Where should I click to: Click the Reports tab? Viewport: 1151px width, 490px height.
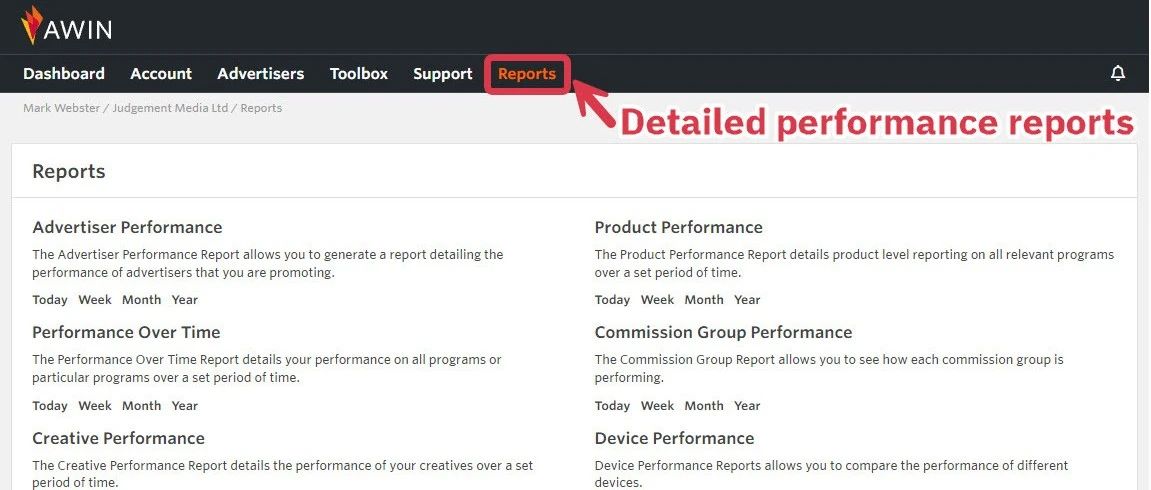click(527, 74)
